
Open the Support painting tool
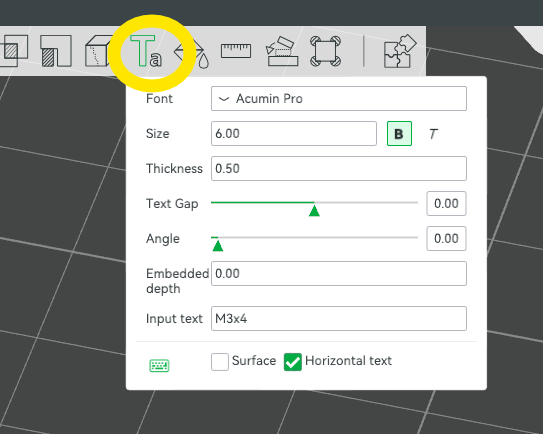point(56,51)
